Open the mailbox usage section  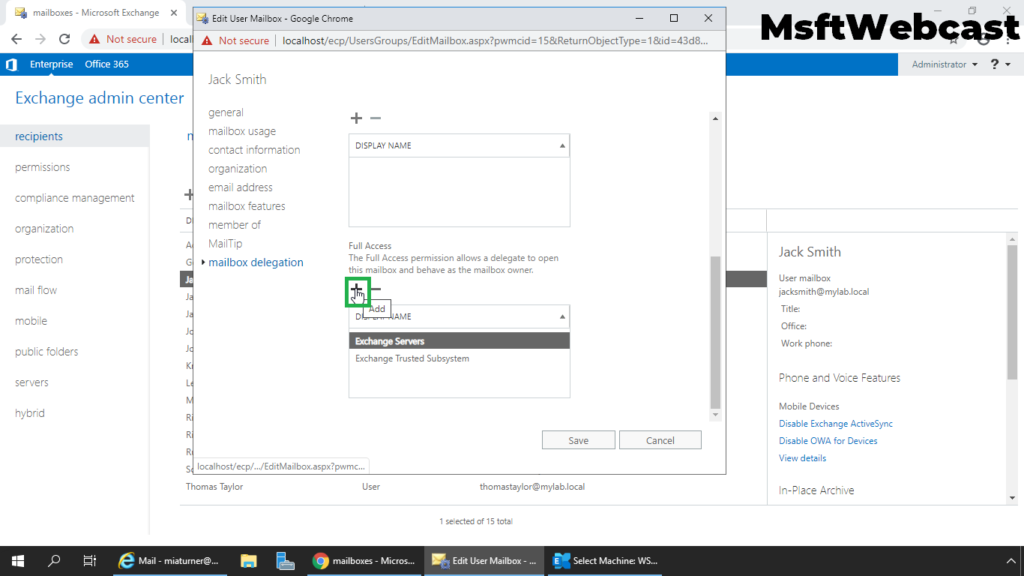point(242,131)
